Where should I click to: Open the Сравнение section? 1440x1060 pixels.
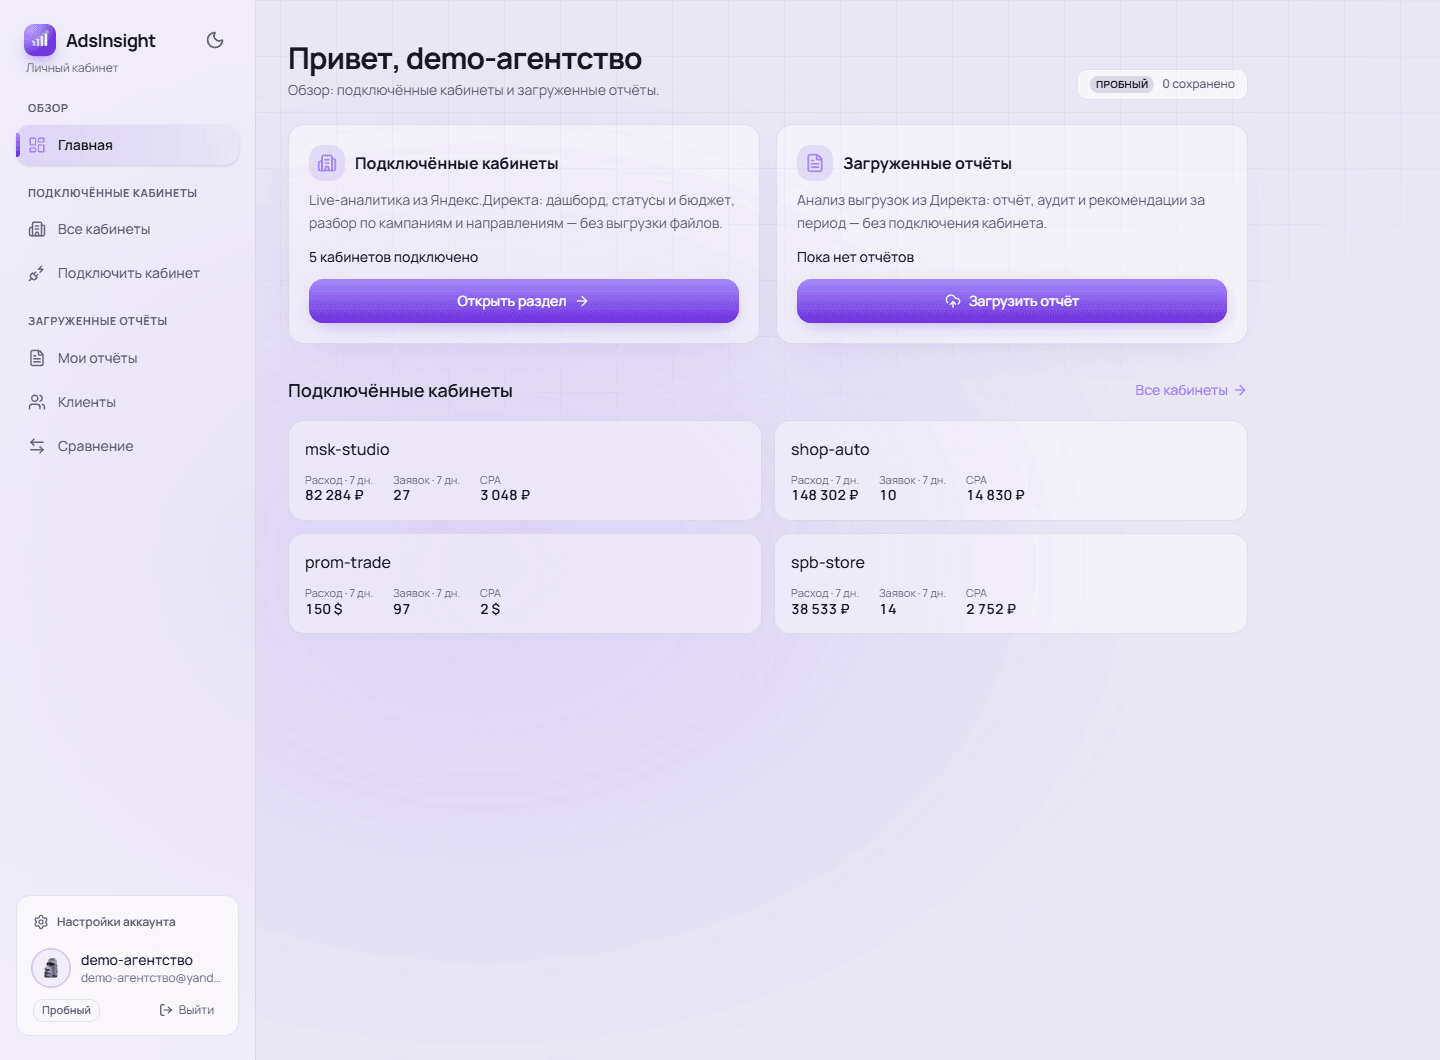(x=128, y=446)
